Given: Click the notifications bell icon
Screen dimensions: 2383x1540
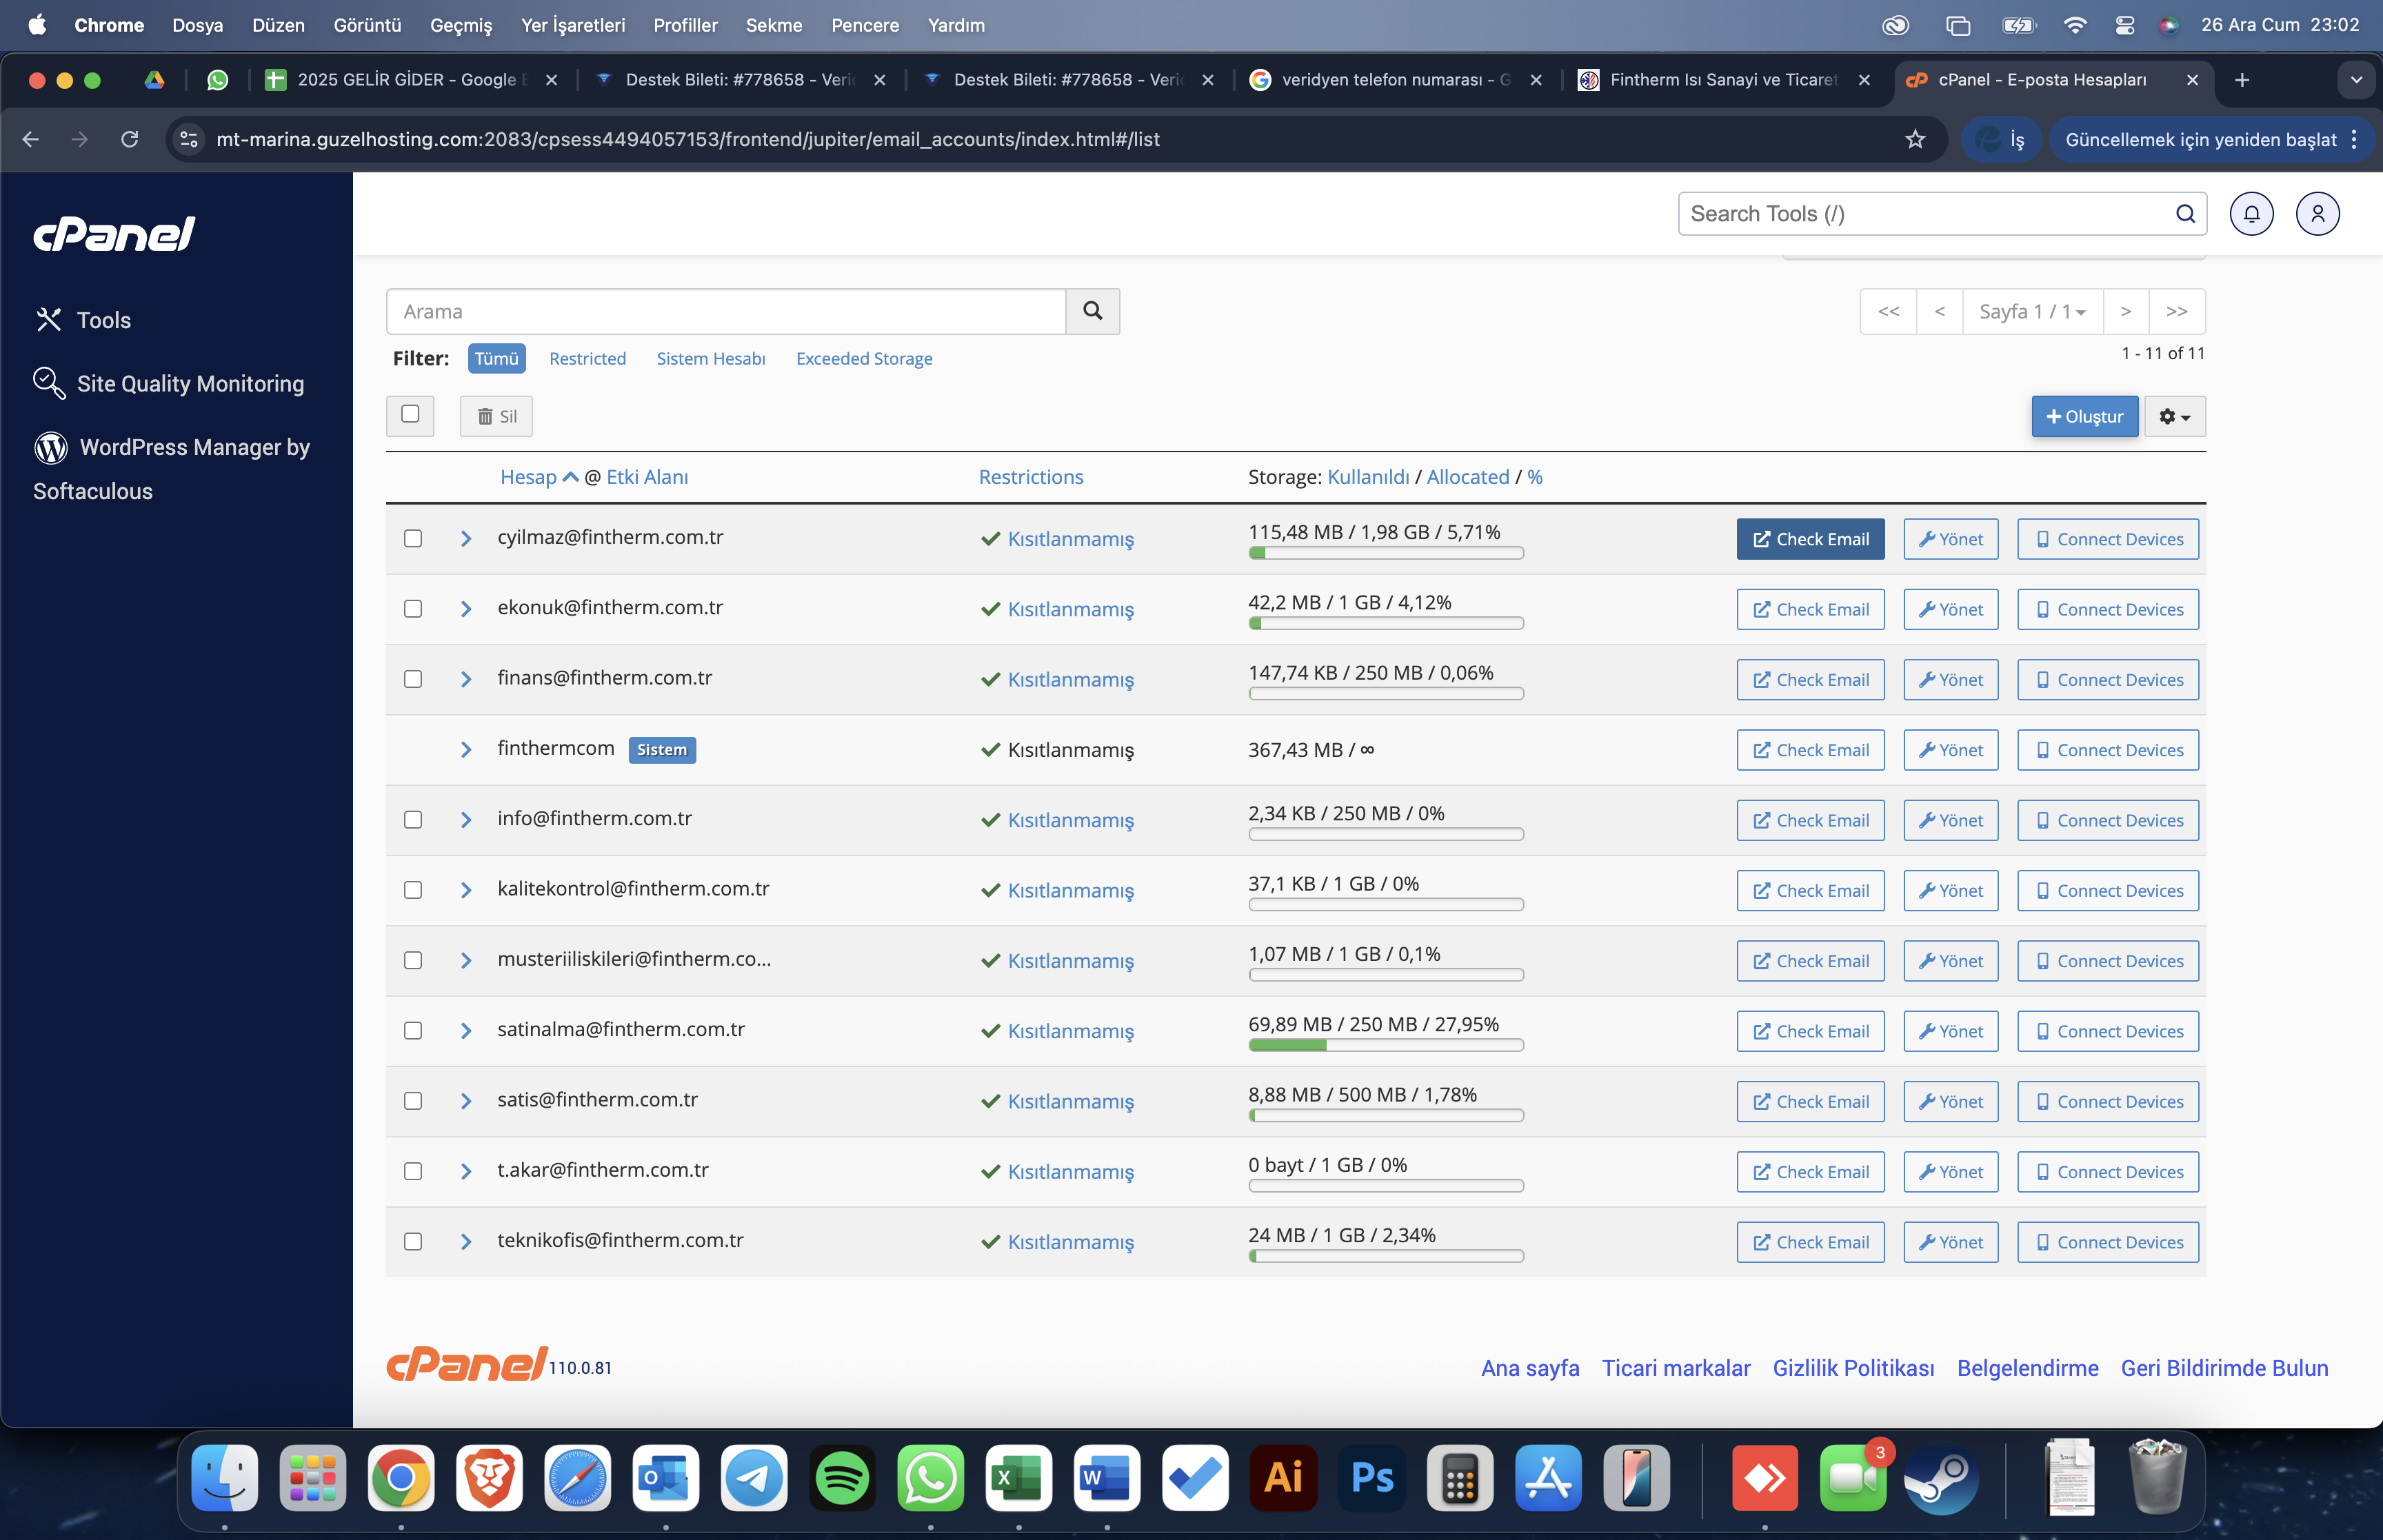Looking at the screenshot, I should click(2251, 214).
